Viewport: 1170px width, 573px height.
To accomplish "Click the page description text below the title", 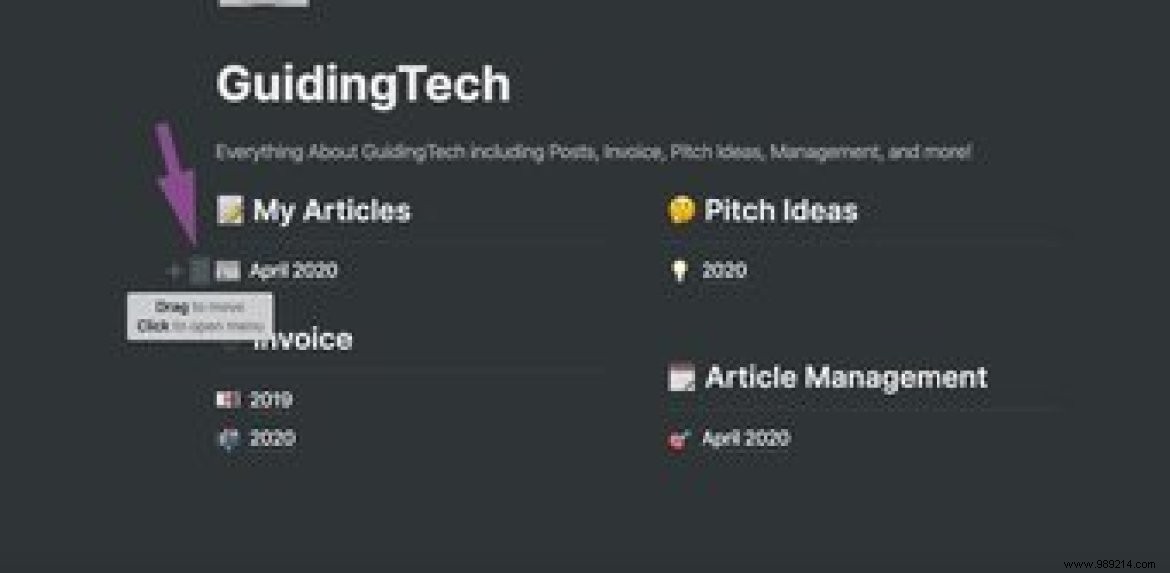I will coord(593,153).
